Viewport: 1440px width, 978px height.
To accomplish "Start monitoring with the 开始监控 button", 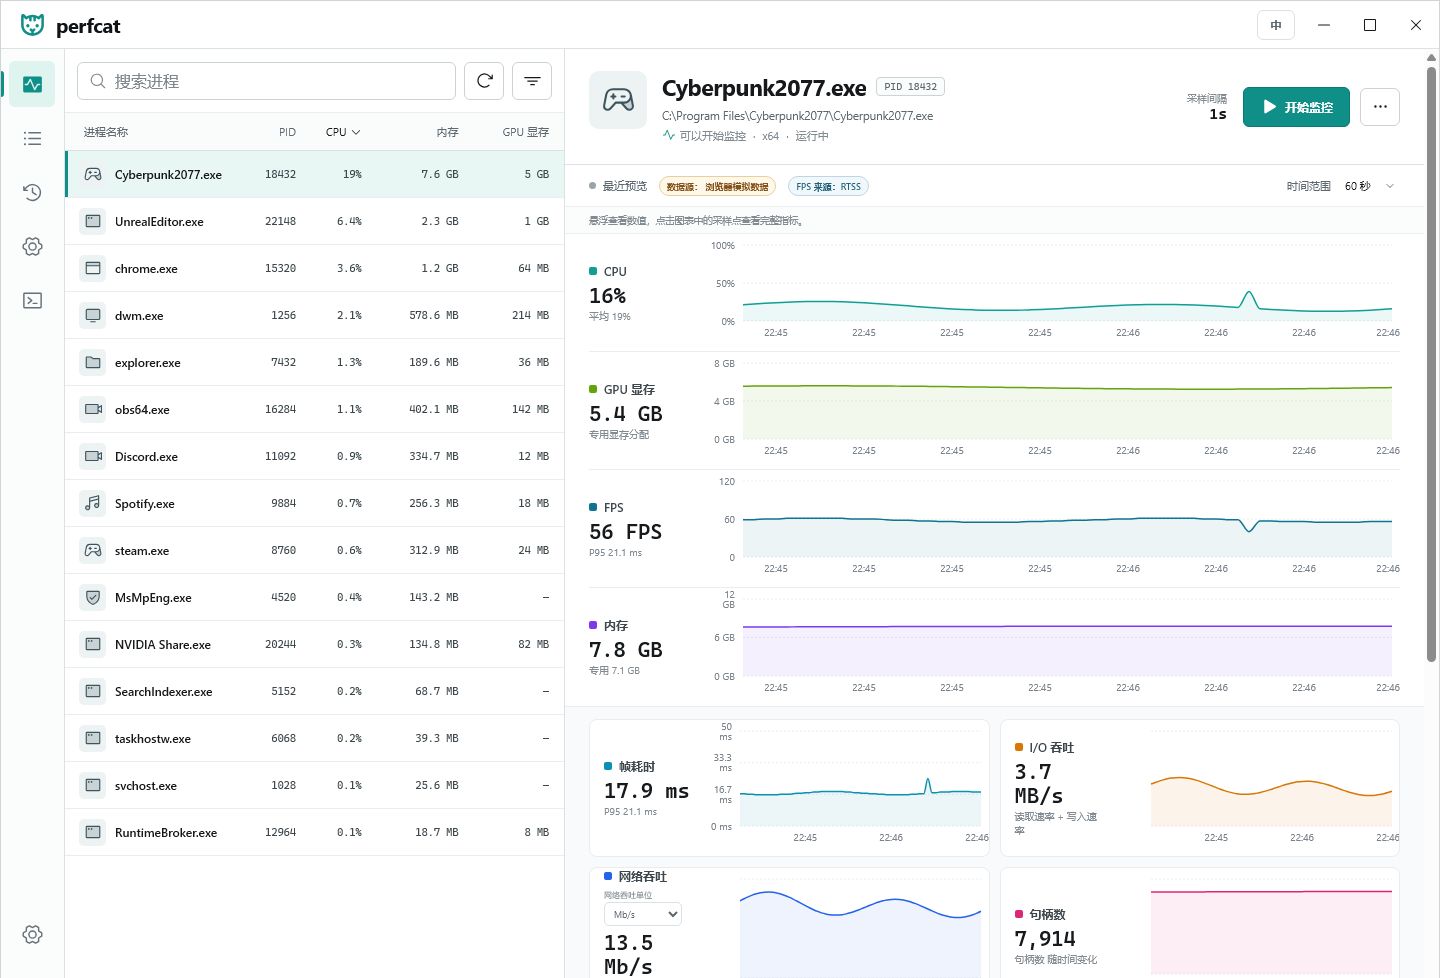I will click(x=1296, y=107).
